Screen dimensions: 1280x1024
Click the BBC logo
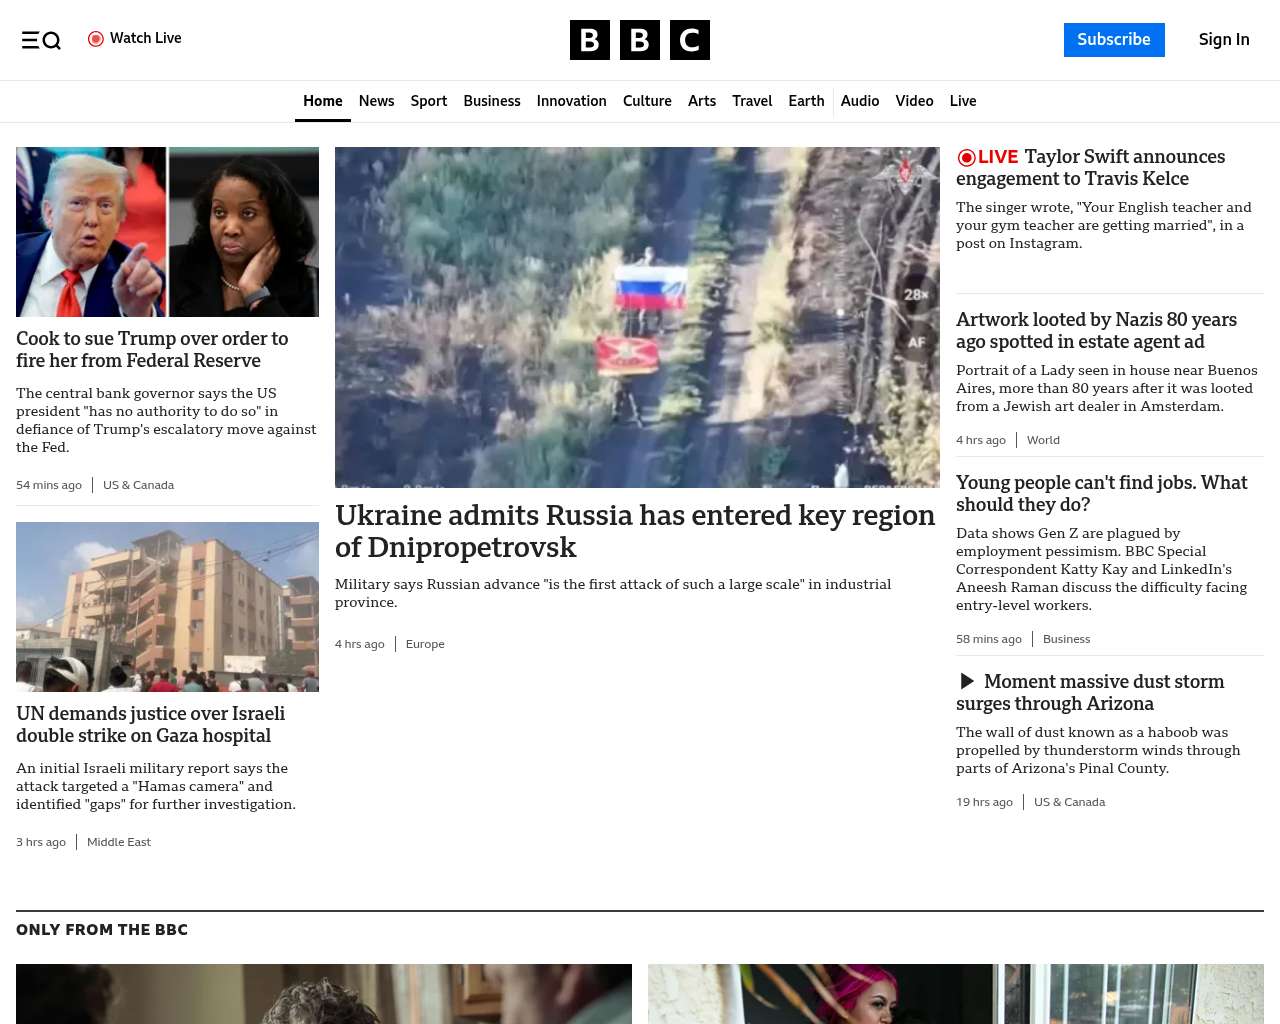(640, 40)
